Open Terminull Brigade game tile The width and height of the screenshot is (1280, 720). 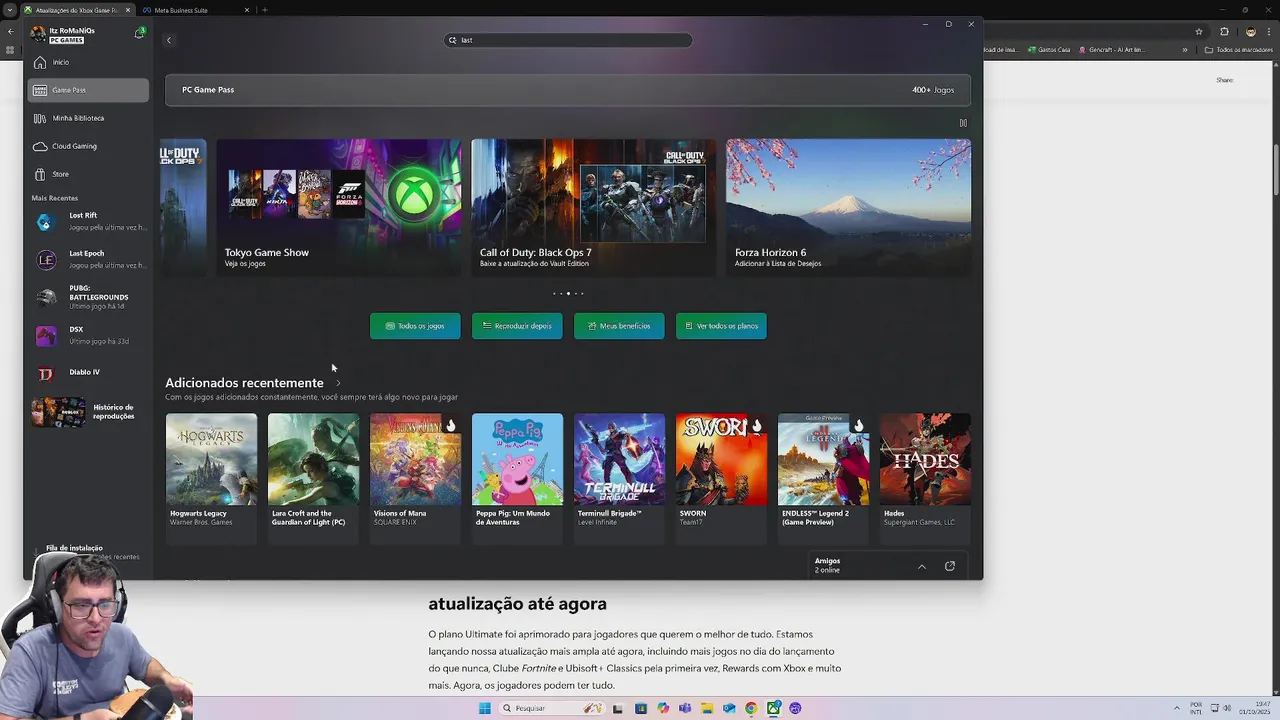click(619, 478)
